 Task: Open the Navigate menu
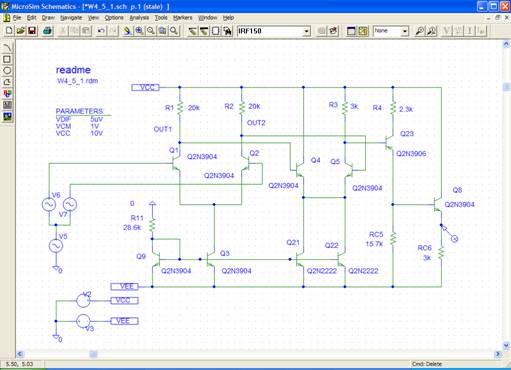coord(71,18)
